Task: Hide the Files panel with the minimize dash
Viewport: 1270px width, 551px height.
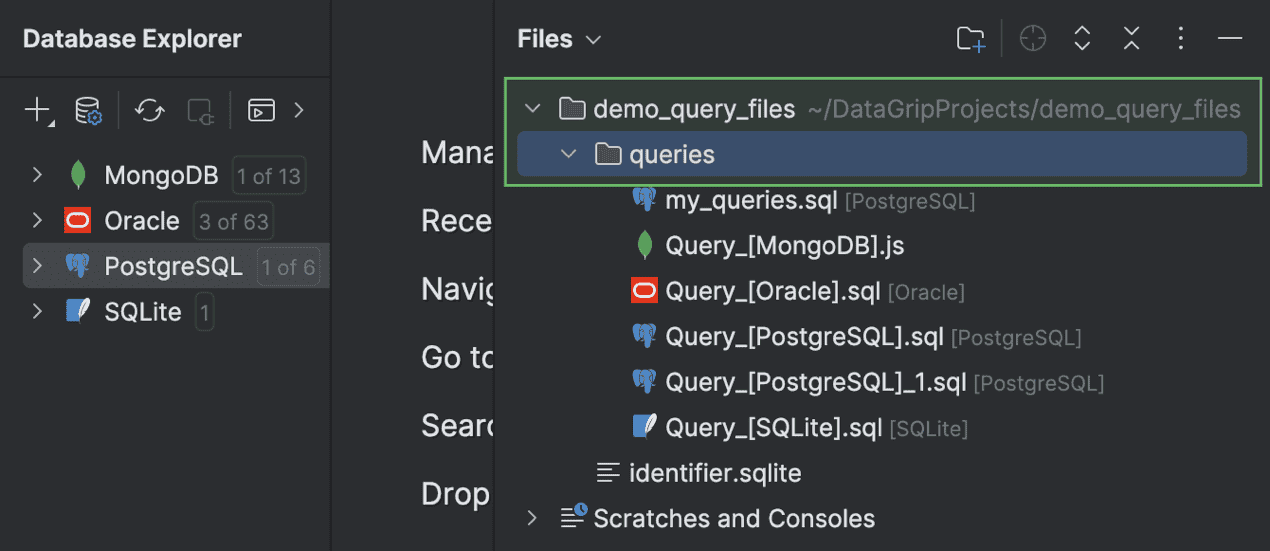Action: tap(1230, 39)
